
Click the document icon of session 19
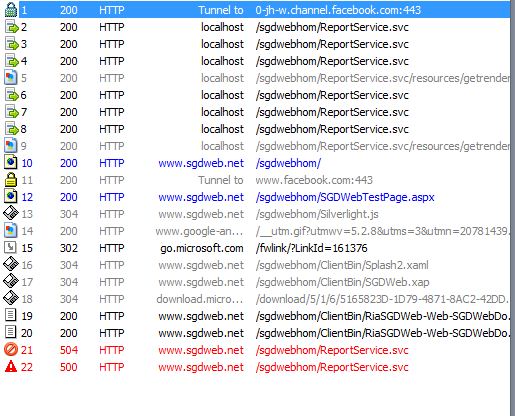11,316
